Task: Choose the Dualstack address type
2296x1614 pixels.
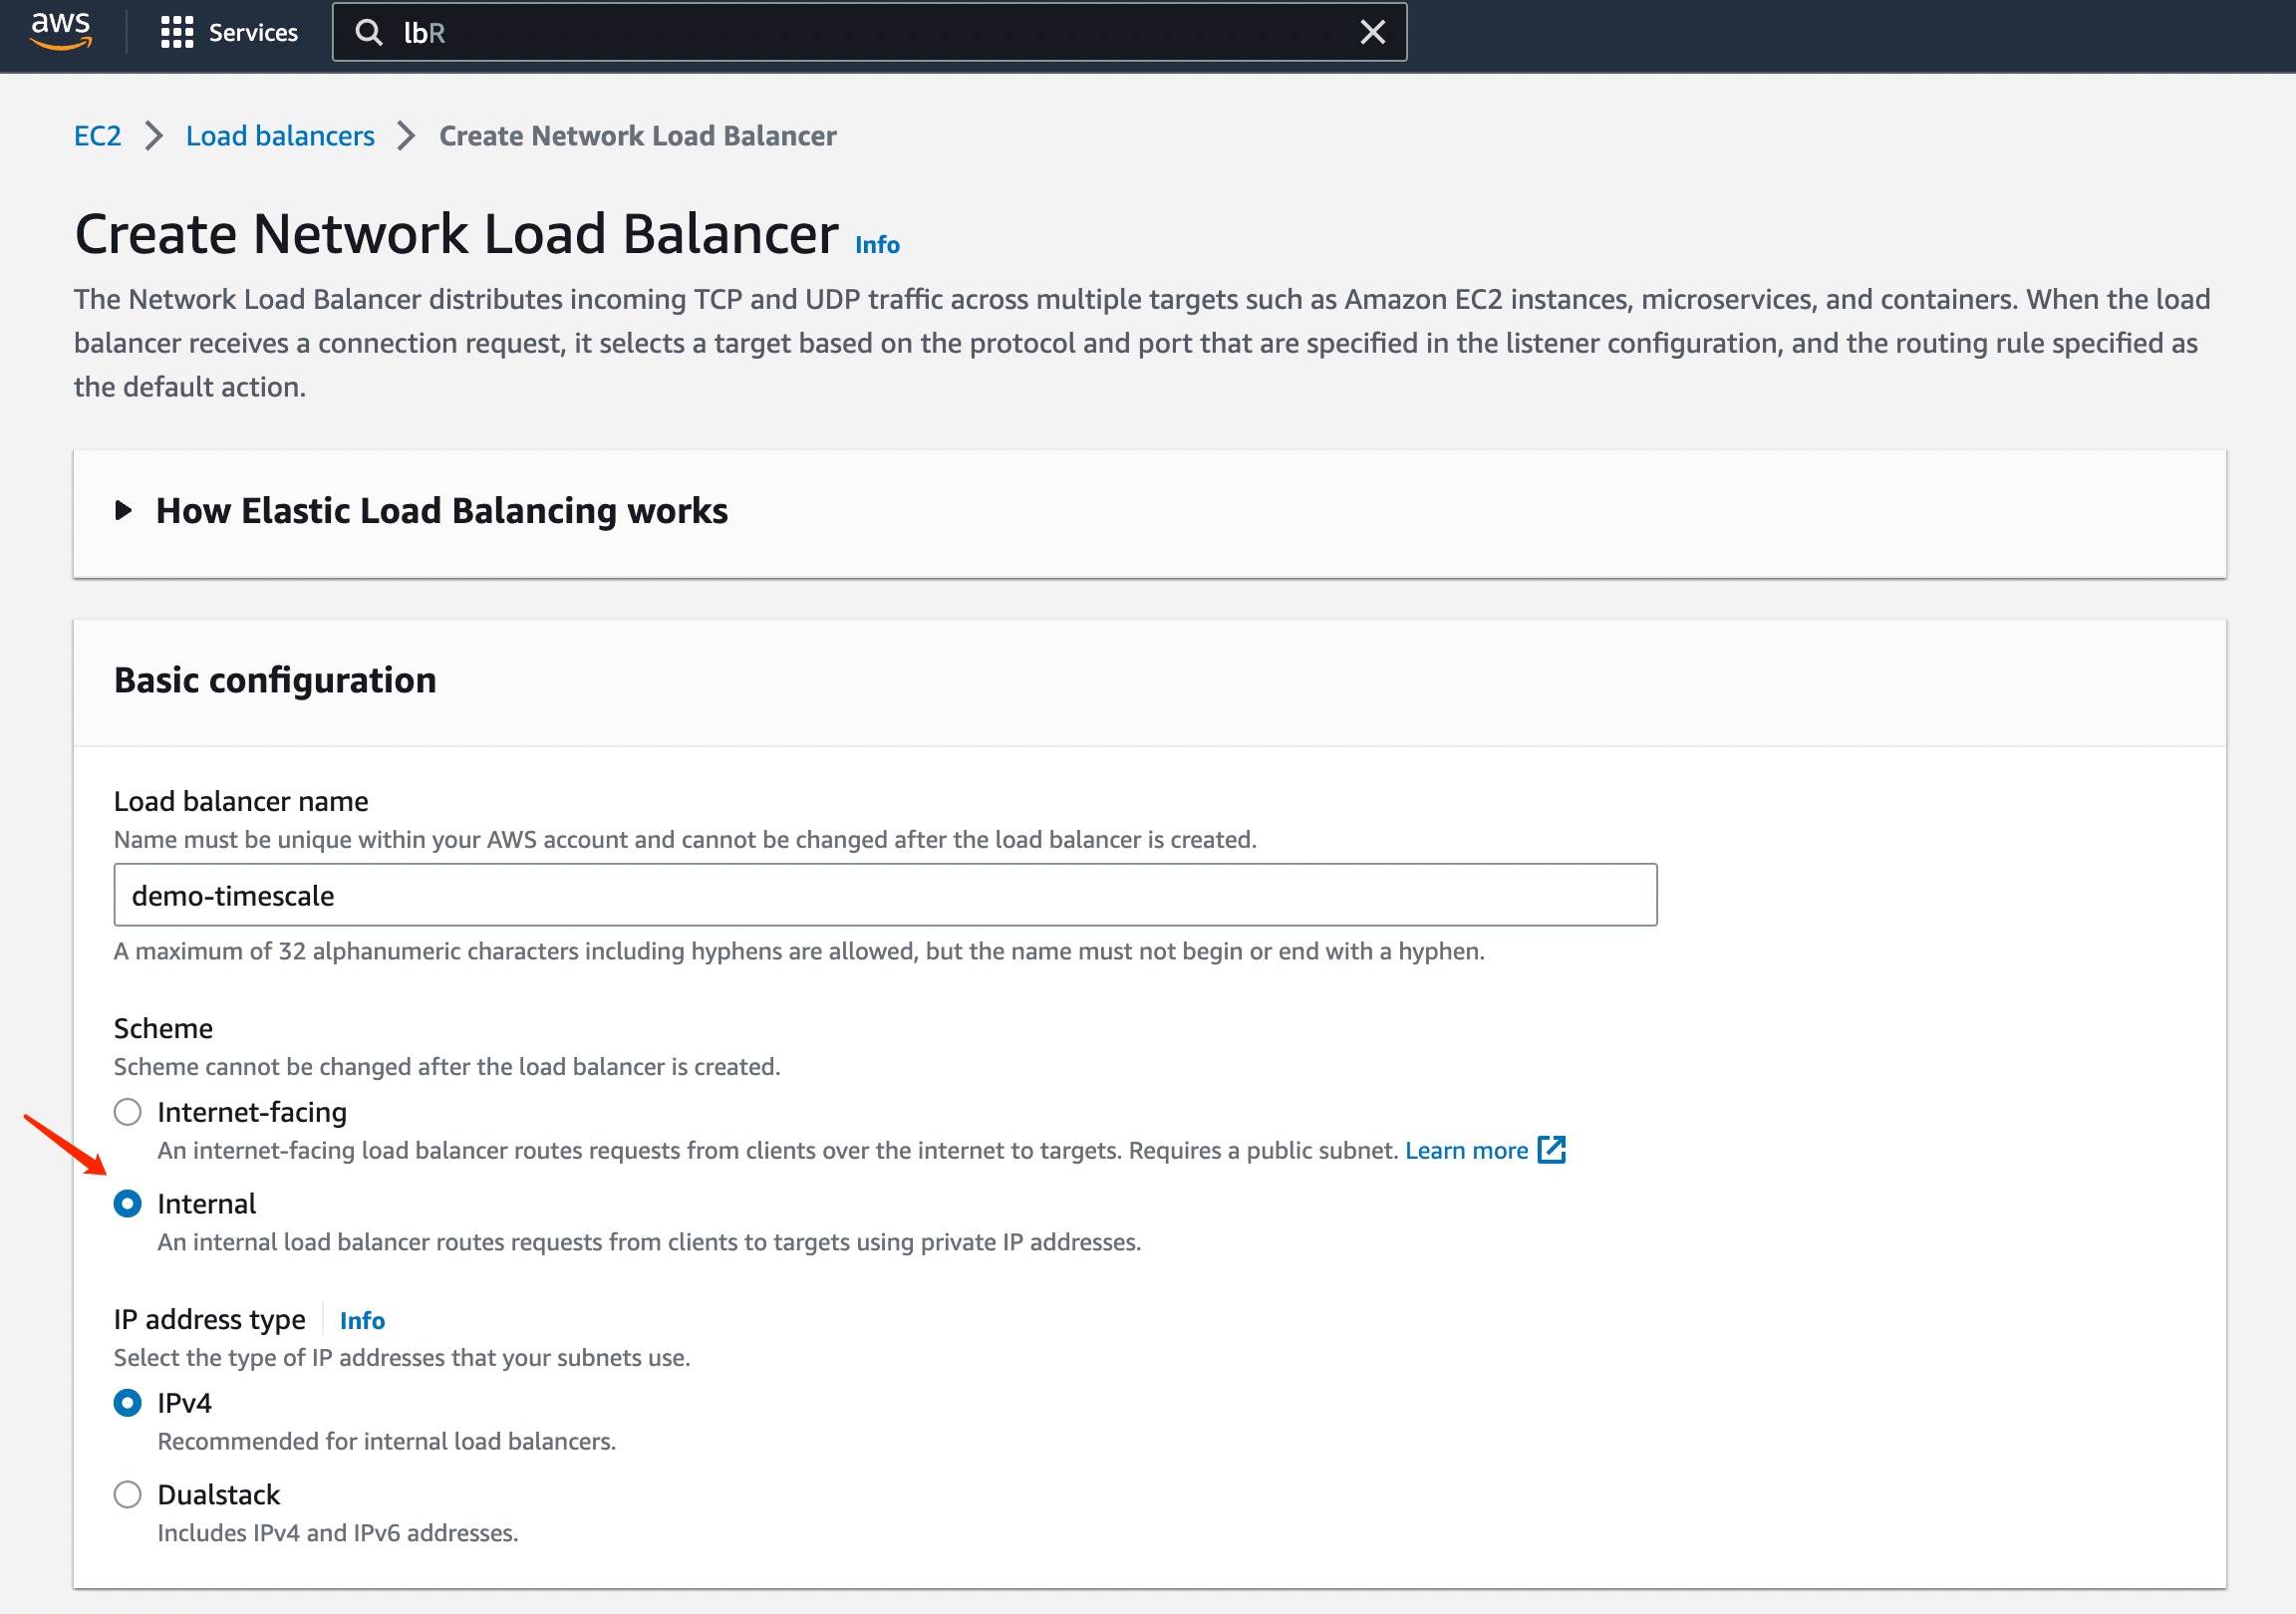Action: 127,1494
